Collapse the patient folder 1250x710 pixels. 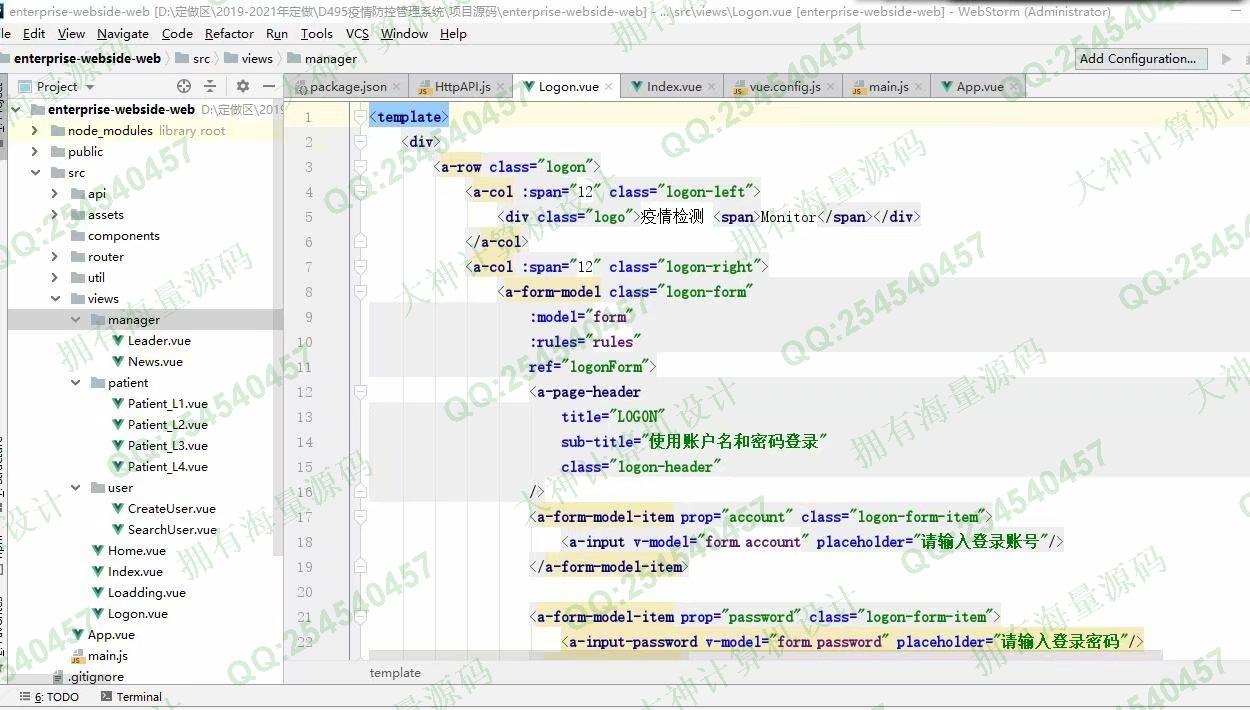coord(76,383)
